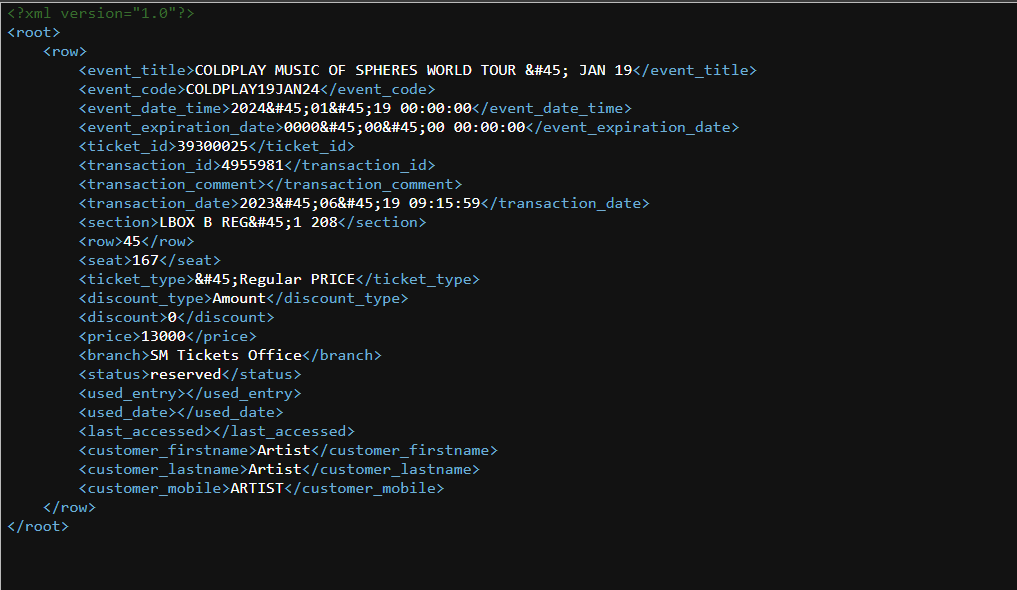This screenshot has width=1017, height=590.
Task: Click the closing root tag
Action: point(37,526)
